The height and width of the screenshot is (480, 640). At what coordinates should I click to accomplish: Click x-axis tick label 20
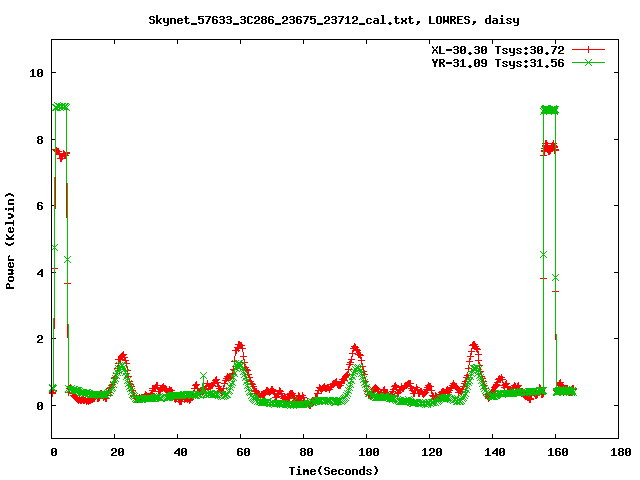coord(117,452)
